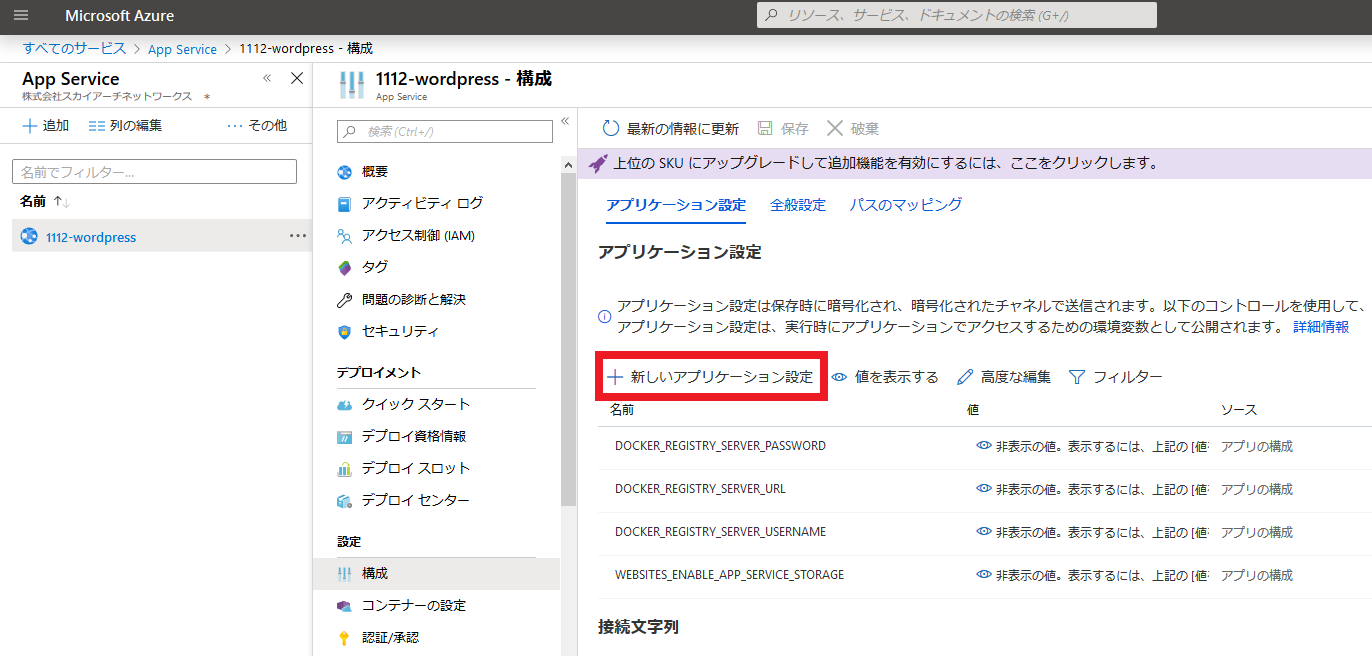1372x656 pixels.
Task: Collapse the App Service list panel
Action: coord(267,78)
